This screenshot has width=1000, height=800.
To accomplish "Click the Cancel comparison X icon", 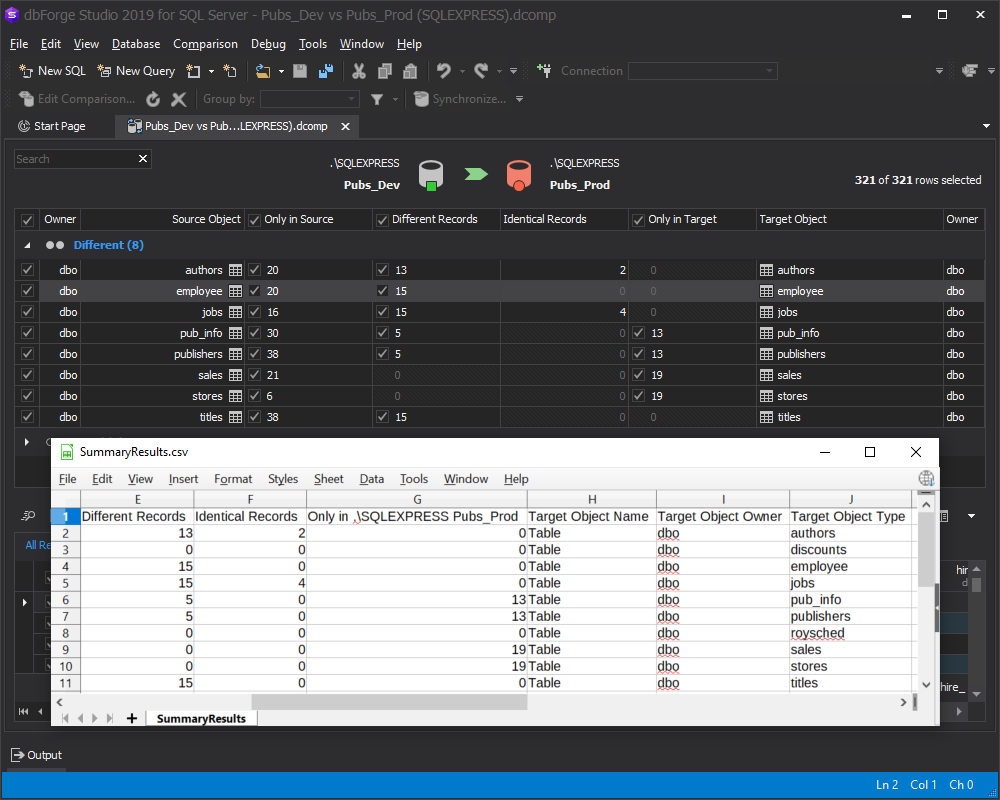I will [x=179, y=99].
